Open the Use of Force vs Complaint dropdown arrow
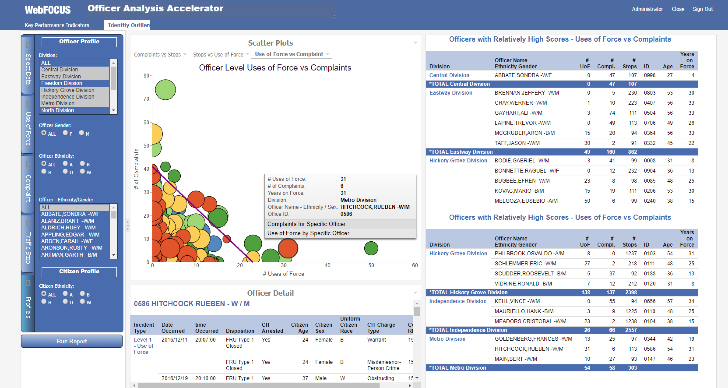The image size is (728, 388). pyautogui.click(x=328, y=54)
